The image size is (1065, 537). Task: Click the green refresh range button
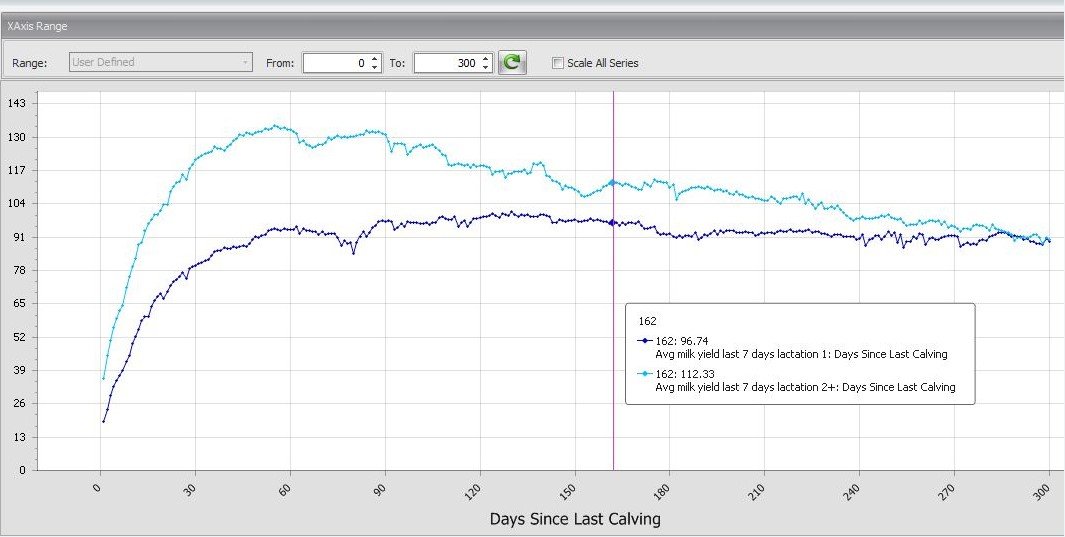pyautogui.click(x=512, y=63)
